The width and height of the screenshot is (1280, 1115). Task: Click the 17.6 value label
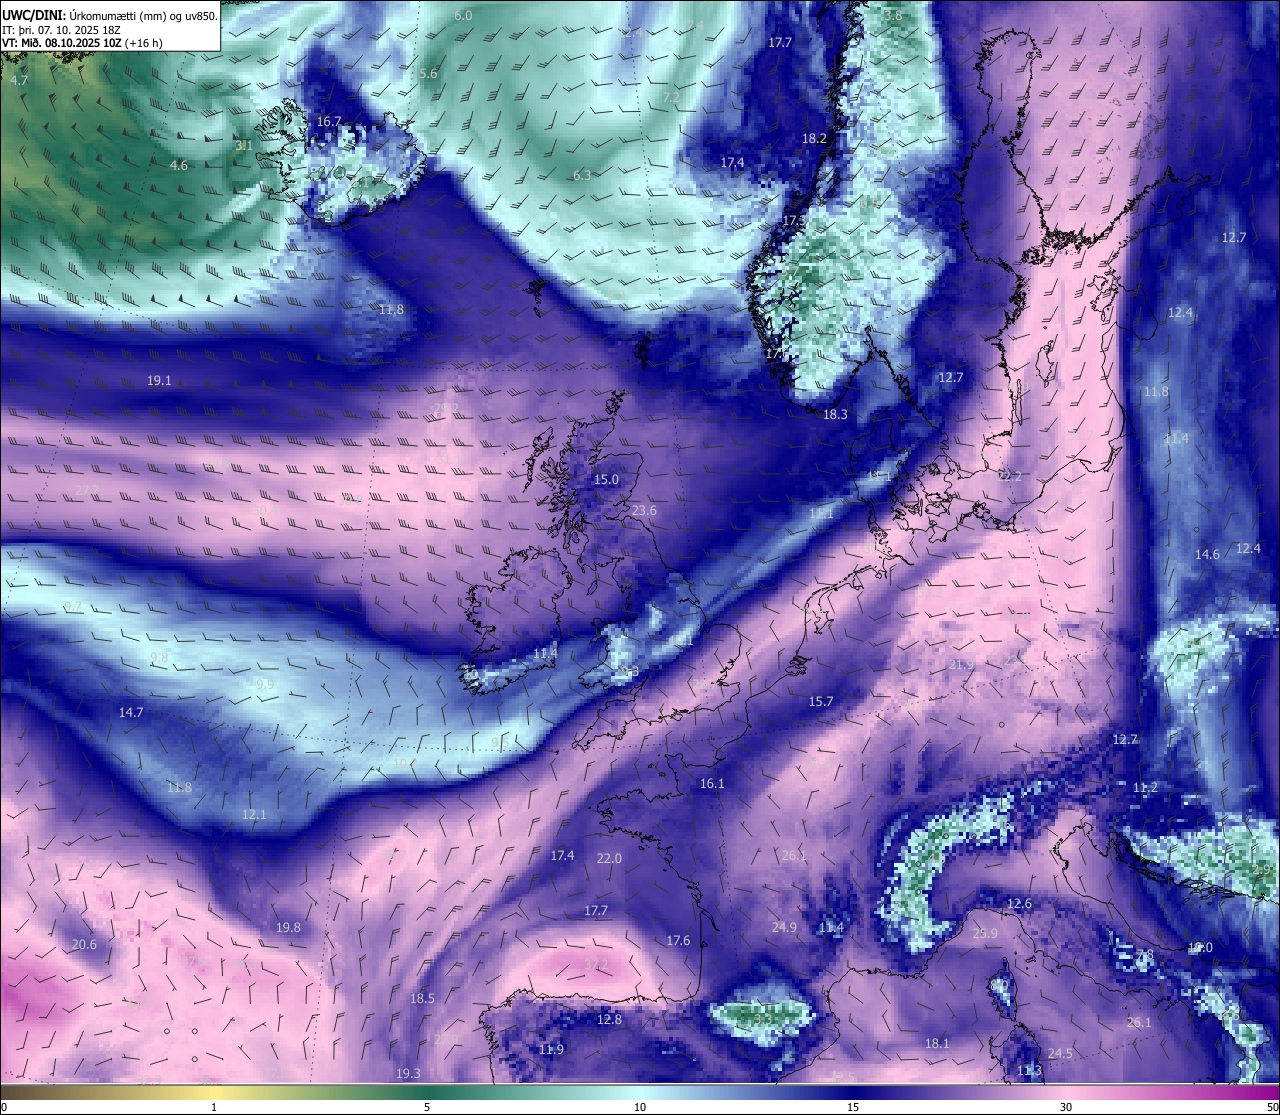click(678, 941)
